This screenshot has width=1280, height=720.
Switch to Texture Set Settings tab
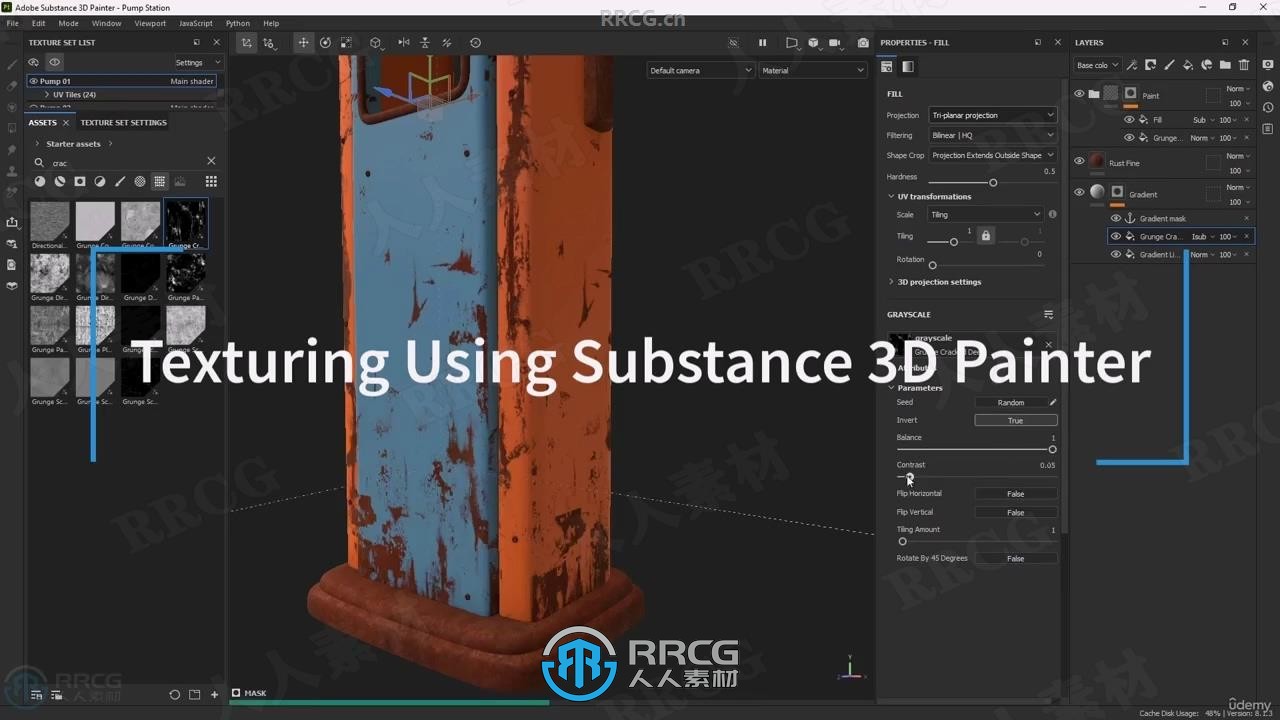tap(123, 122)
